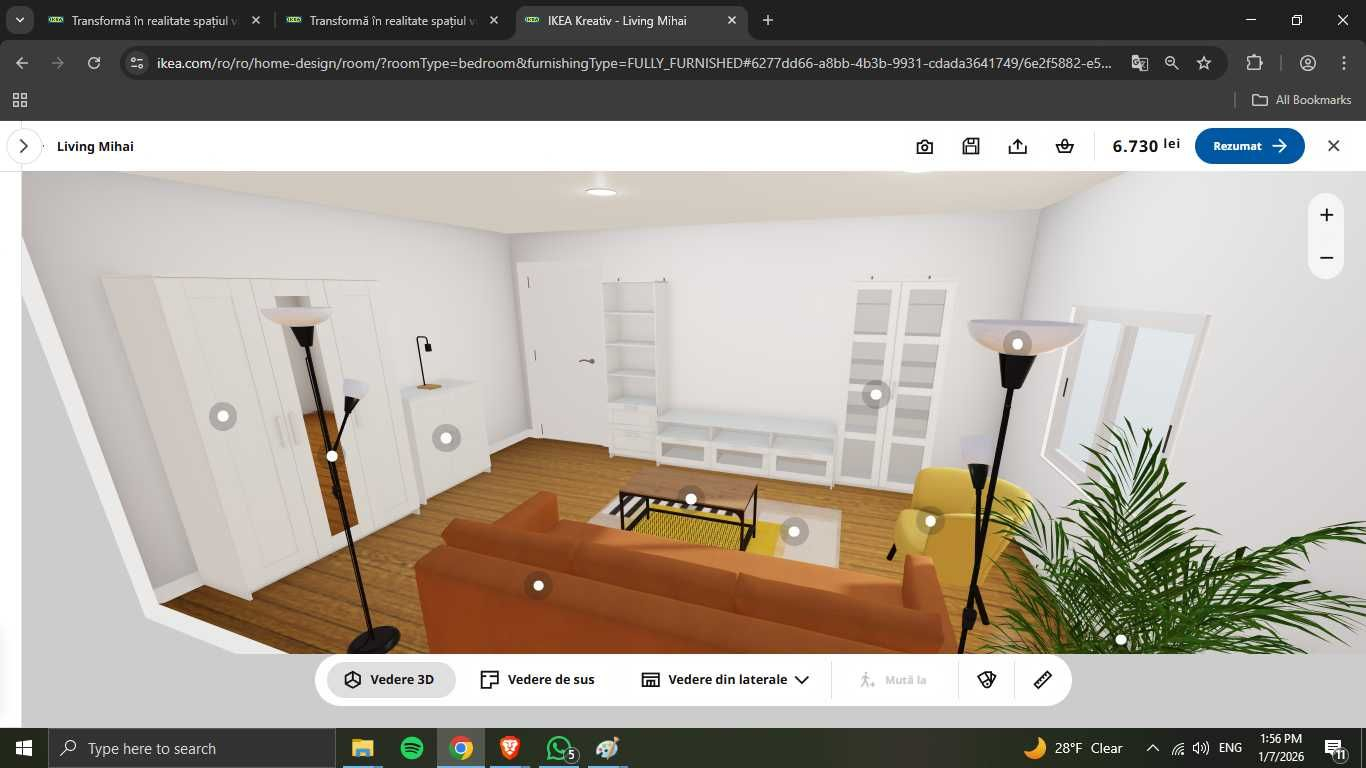Screen dimensions: 1366x768
Task: Open Spotify from the taskbar
Action: pos(411,748)
